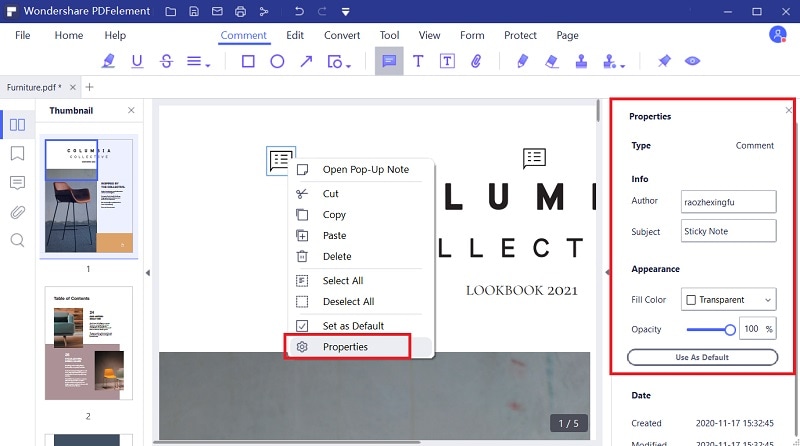This screenshot has height=446, width=800.
Task: Switch to the Edit tab
Action: (295, 35)
